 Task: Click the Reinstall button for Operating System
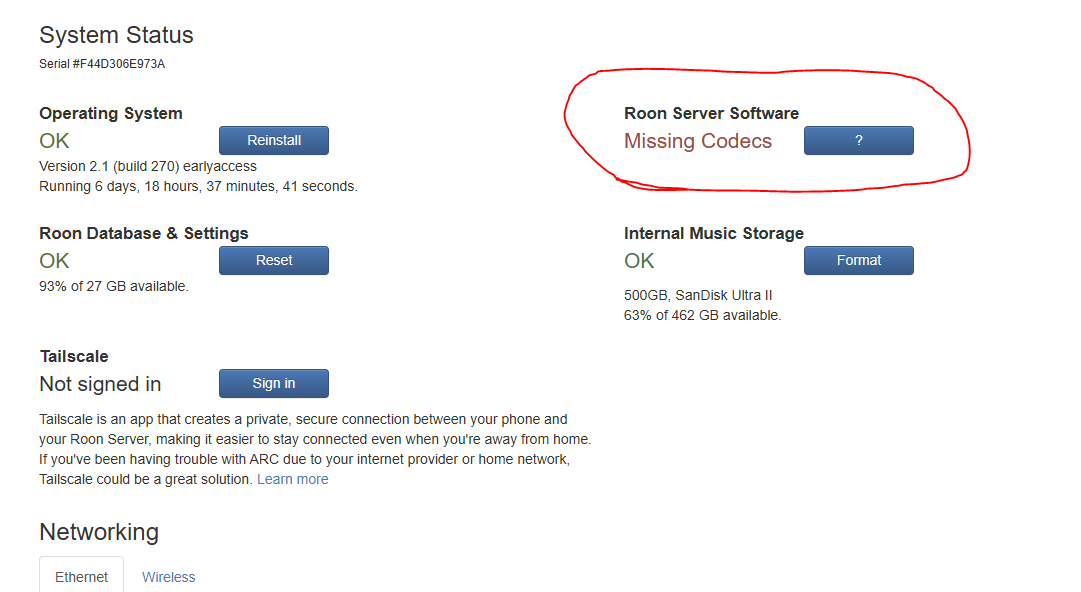274,141
